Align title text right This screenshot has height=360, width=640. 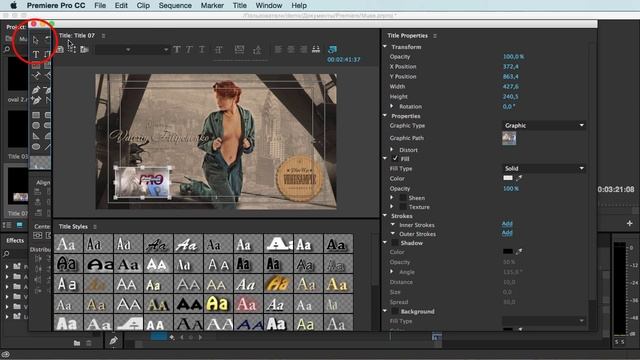point(303,49)
